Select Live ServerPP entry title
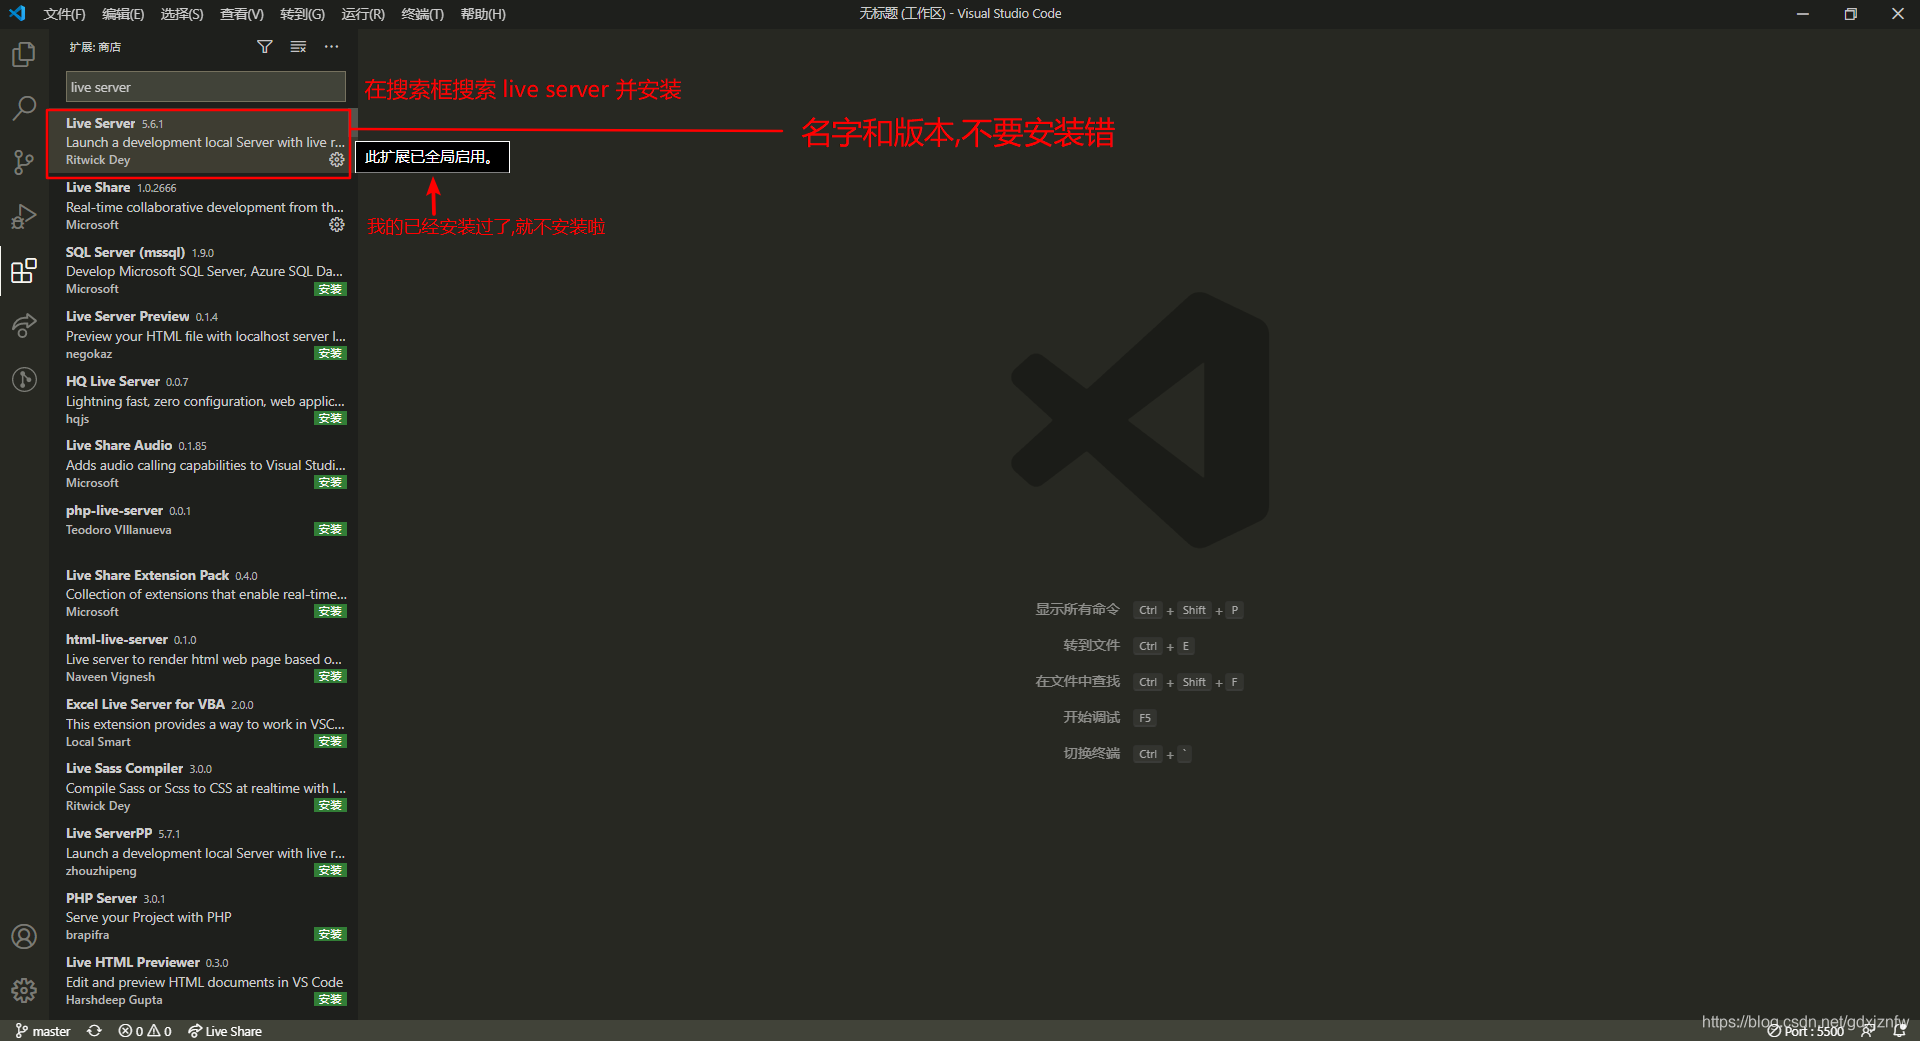 pyautogui.click(x=109, y=833)
